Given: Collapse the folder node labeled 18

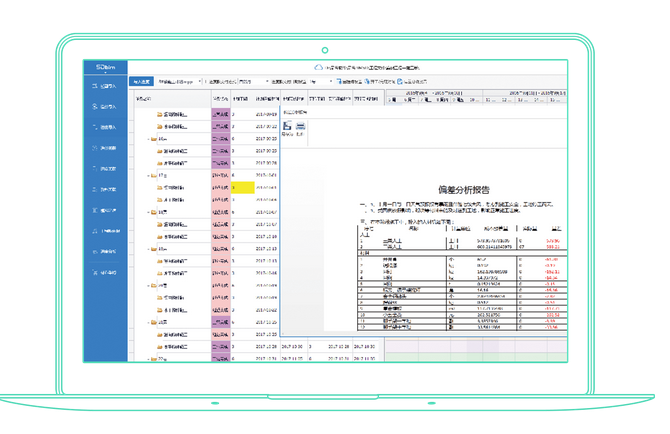Looking at the screenshot, I should 148,212.
